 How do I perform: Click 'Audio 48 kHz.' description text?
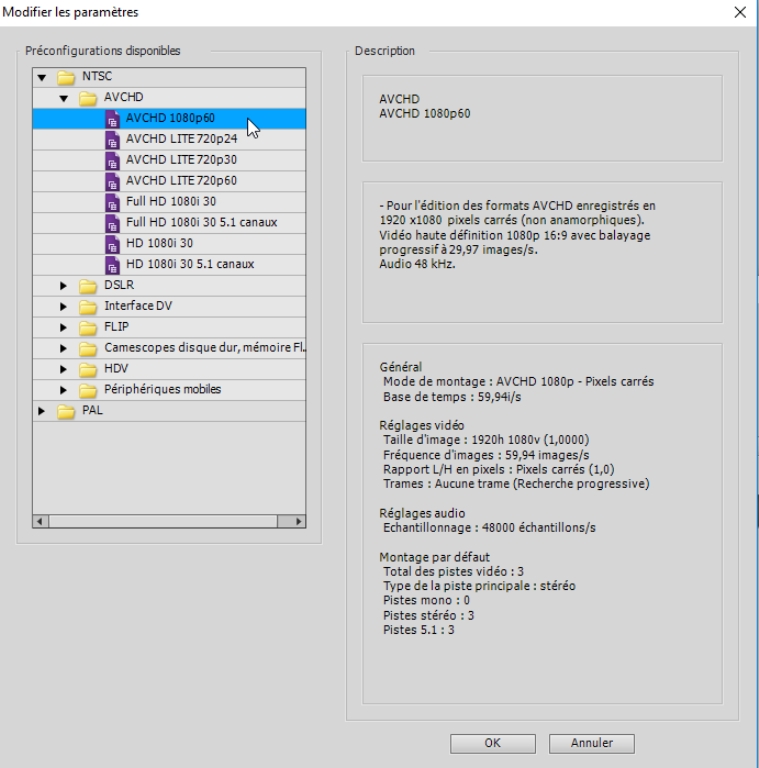tap(417, 264)
